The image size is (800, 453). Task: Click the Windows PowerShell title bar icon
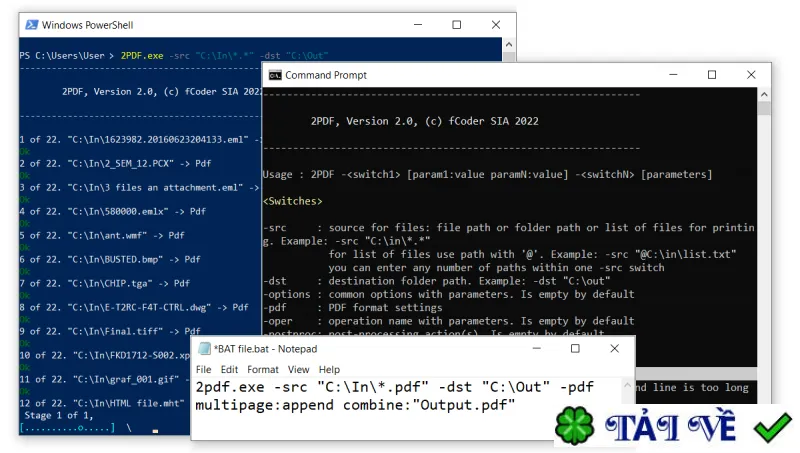click(32, 24)
